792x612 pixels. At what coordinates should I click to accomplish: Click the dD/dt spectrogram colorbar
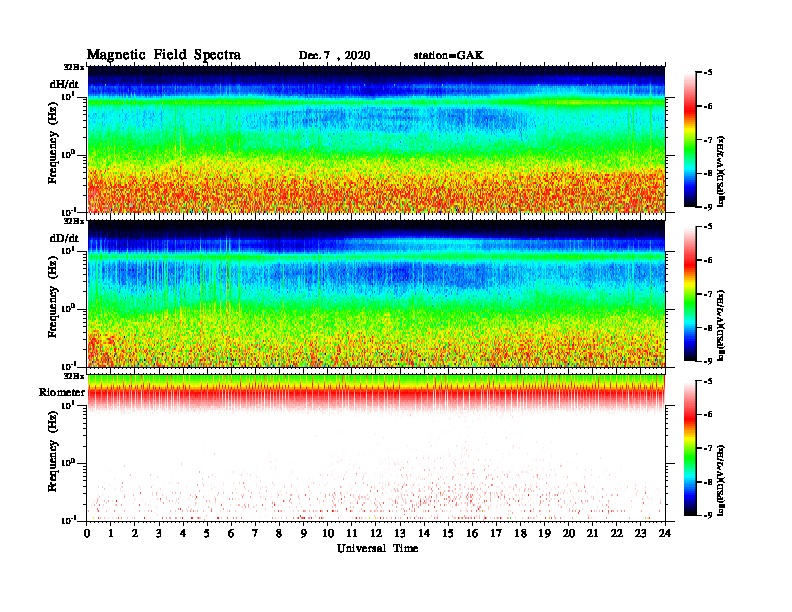[x=690, y=294]
